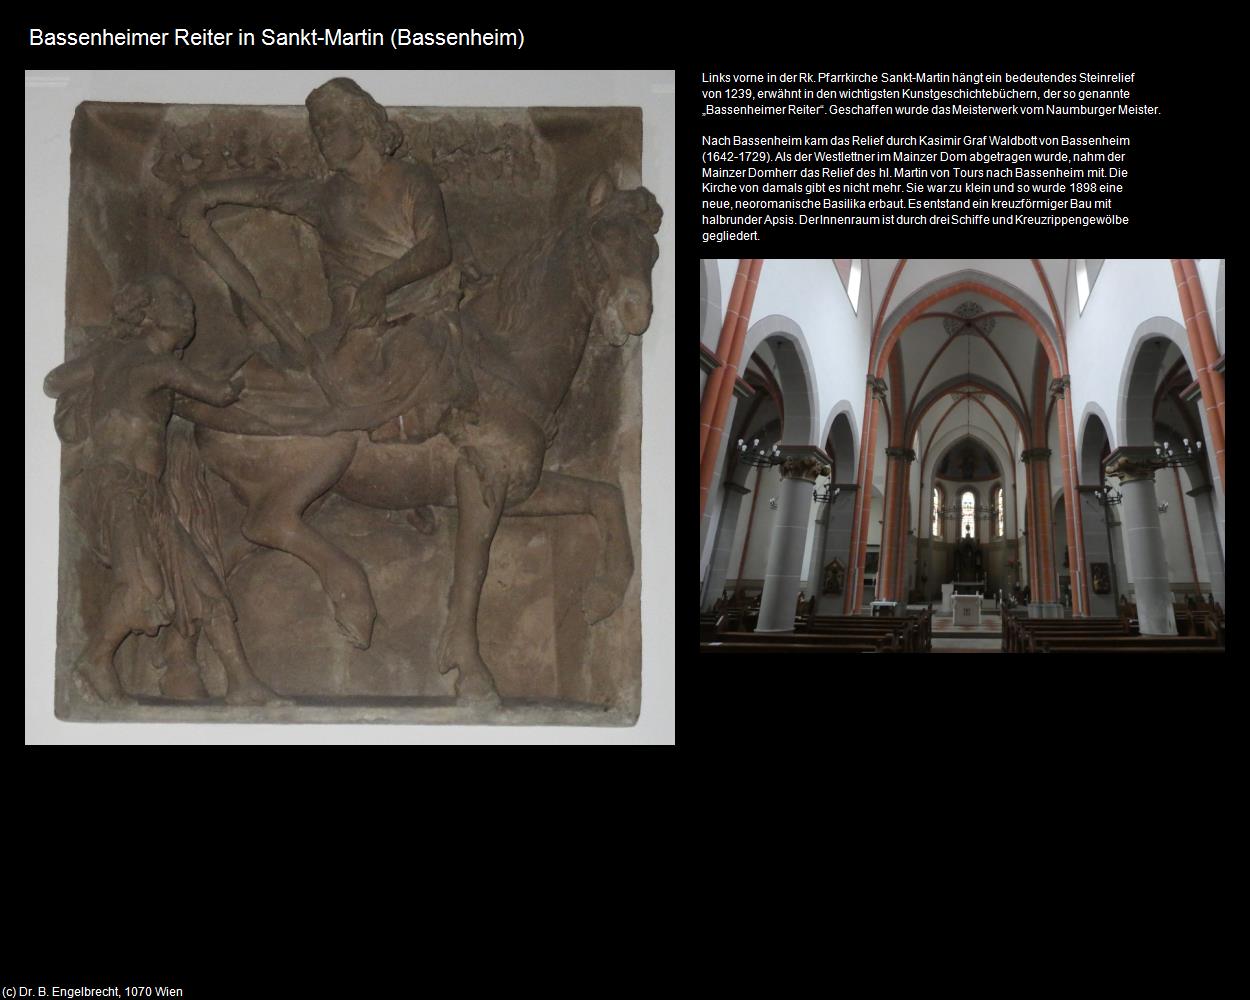Click the paragraph starting 'Links vorne in der Rk. Pfarrkirche'

pos(931,93)
